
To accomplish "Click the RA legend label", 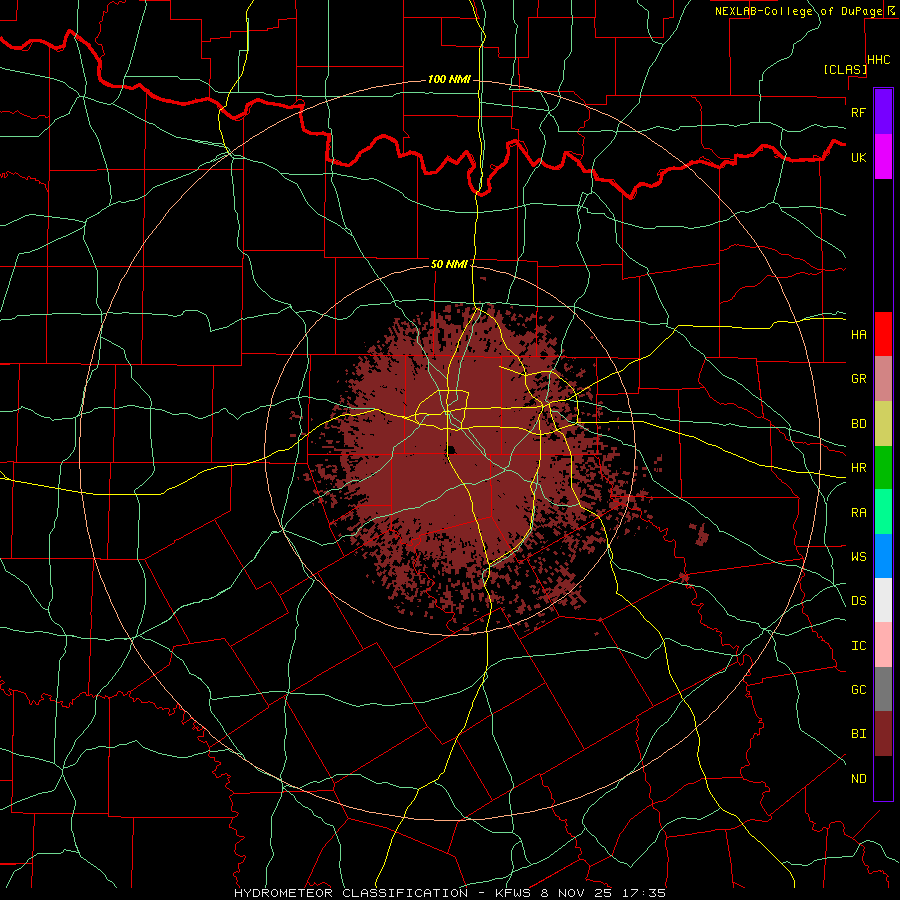I will (x=859, y=513).
